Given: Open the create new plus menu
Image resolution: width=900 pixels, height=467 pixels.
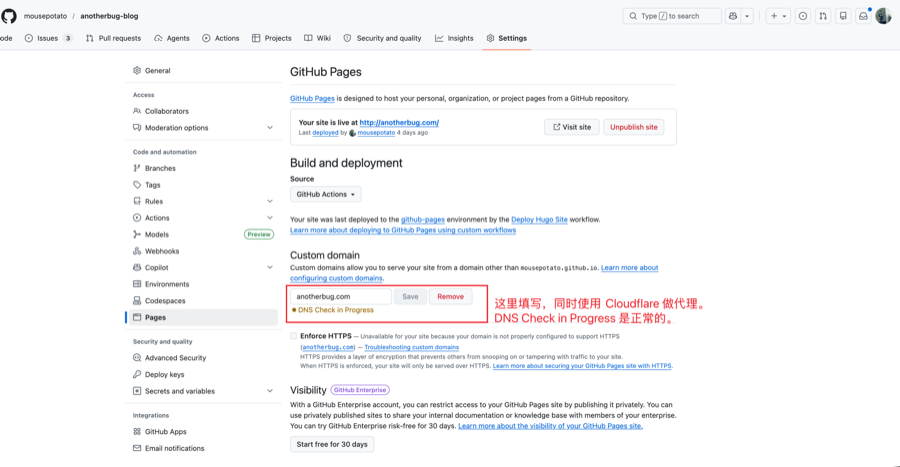Looking at the screenshot, I should 778,16.
